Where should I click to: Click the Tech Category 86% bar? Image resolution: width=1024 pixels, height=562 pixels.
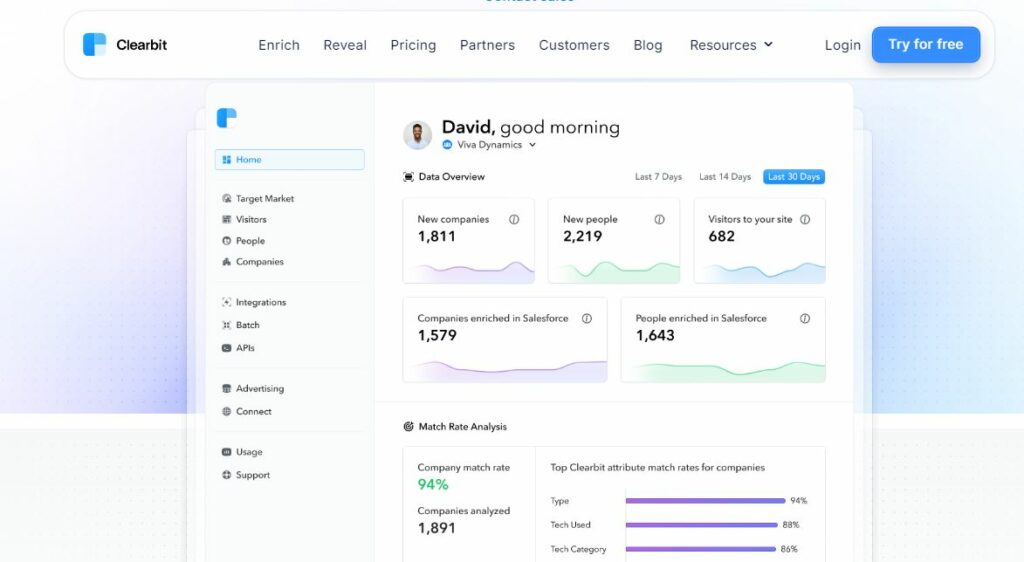[701, 549]
